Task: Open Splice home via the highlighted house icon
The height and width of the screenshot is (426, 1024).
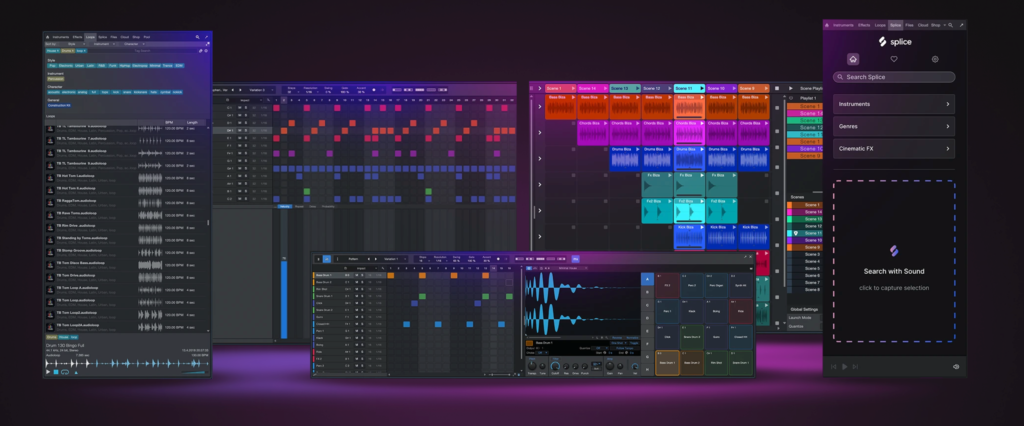Action: click(853, 59)
